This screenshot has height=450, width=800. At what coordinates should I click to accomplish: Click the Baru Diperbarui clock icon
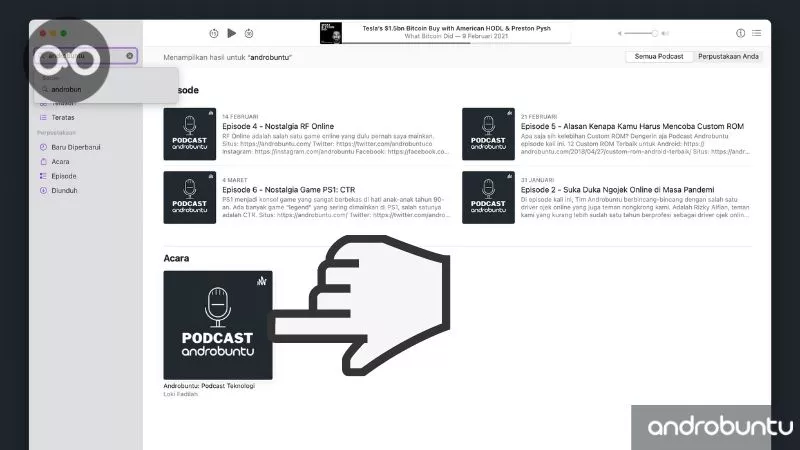pyautogui.click(x=43, y=147)
